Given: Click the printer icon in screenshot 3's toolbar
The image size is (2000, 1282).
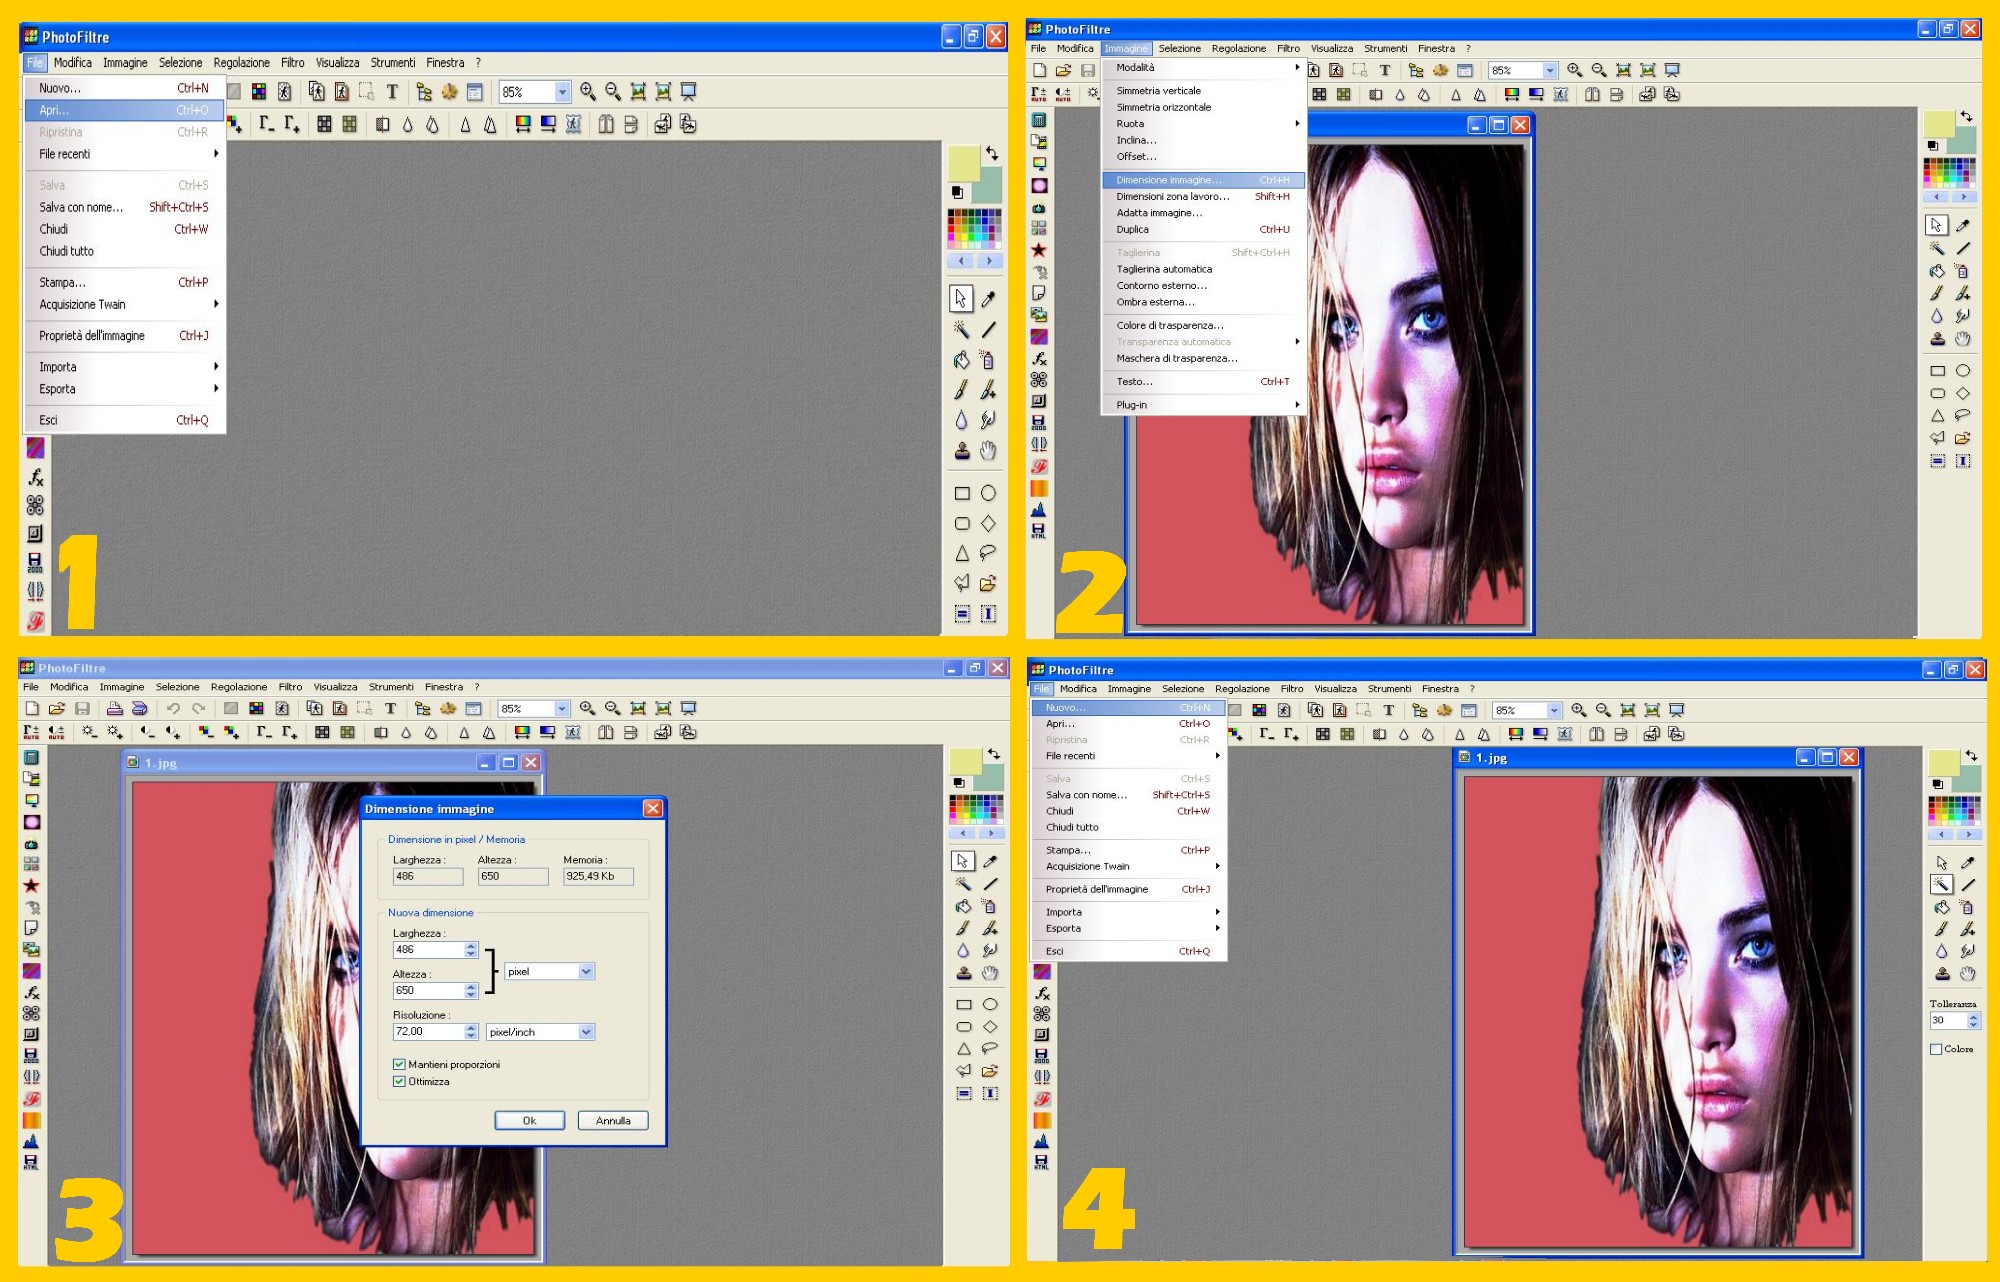Looking at the screenshot, I should click(x=114, y=708).
